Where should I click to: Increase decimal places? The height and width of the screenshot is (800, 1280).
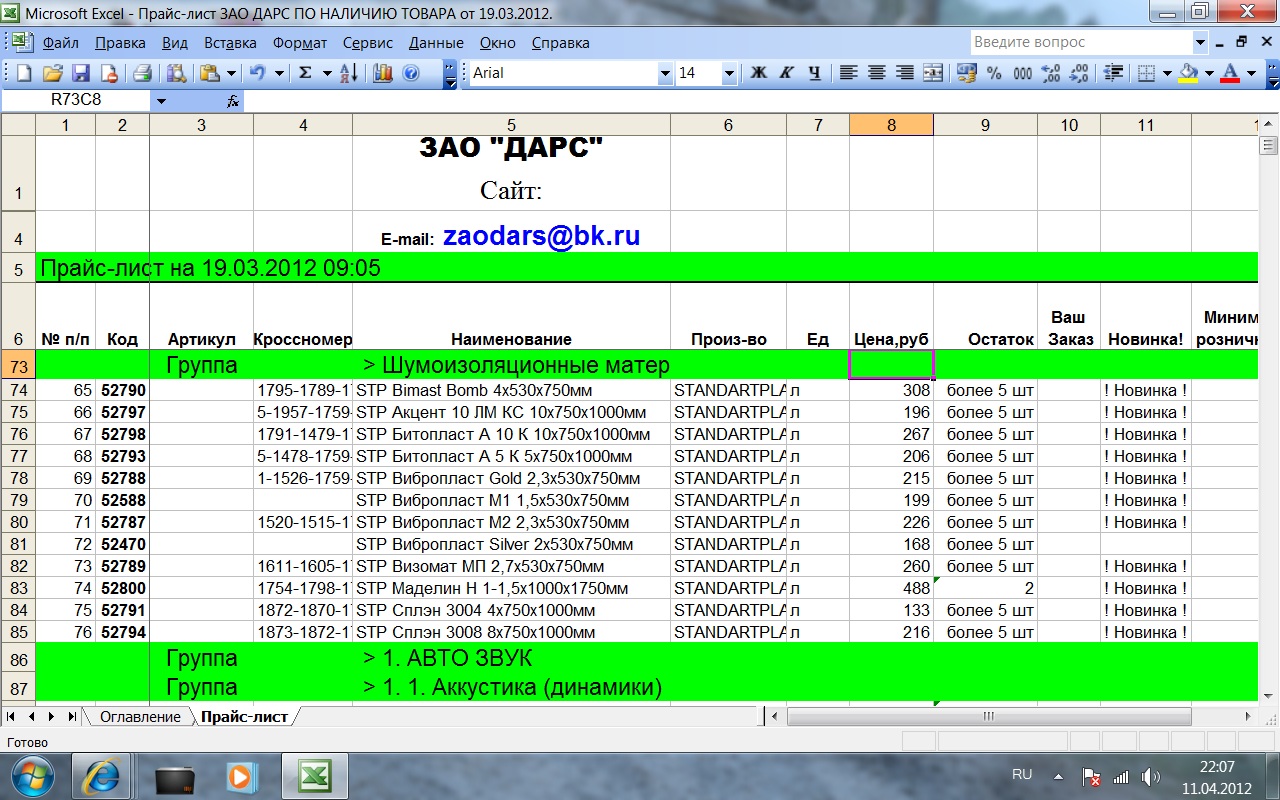(1051, 73)
